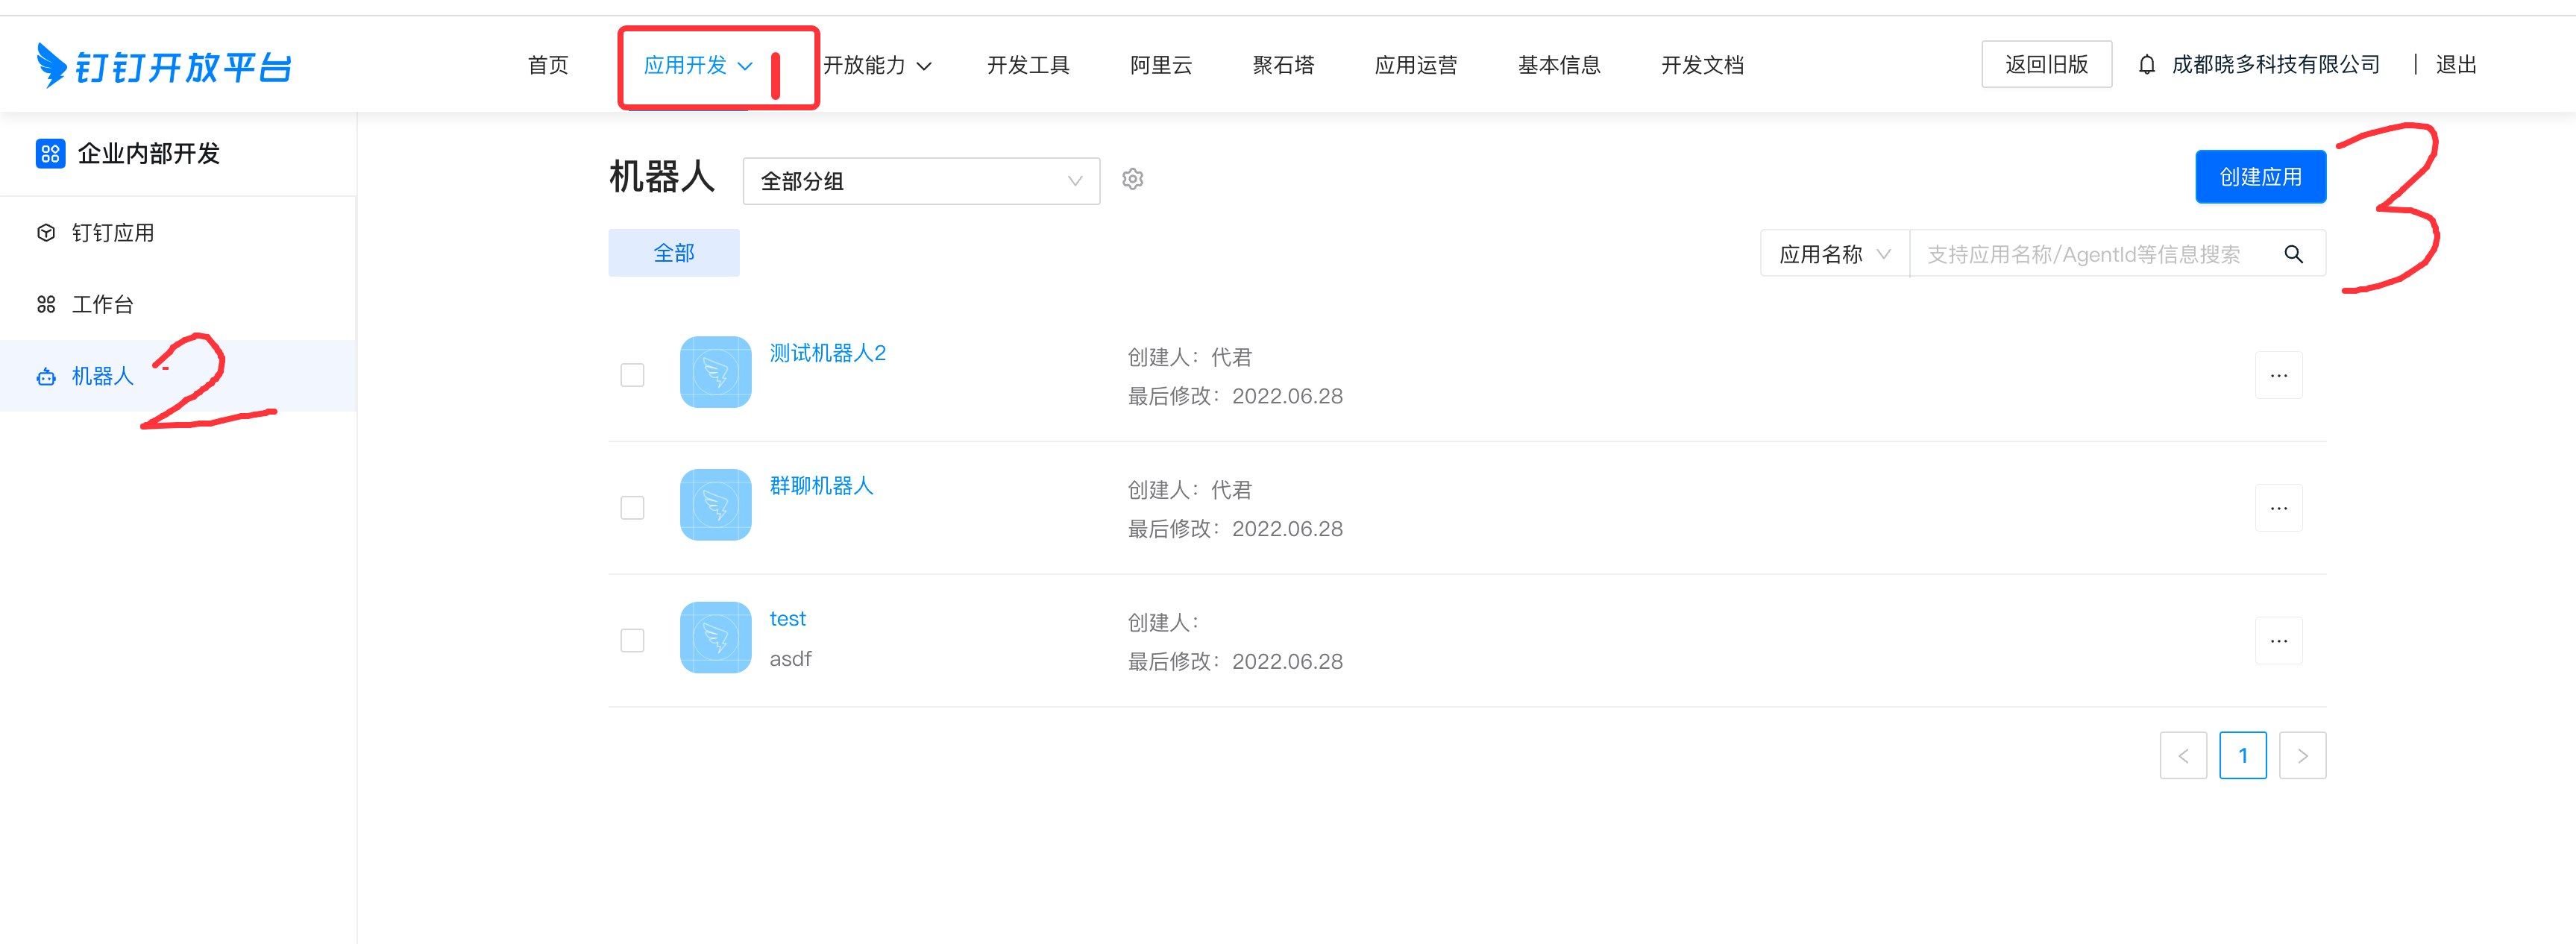The image size is (2576, 944).
Task: Click the asdf description text
Action: tap(790, 659)
